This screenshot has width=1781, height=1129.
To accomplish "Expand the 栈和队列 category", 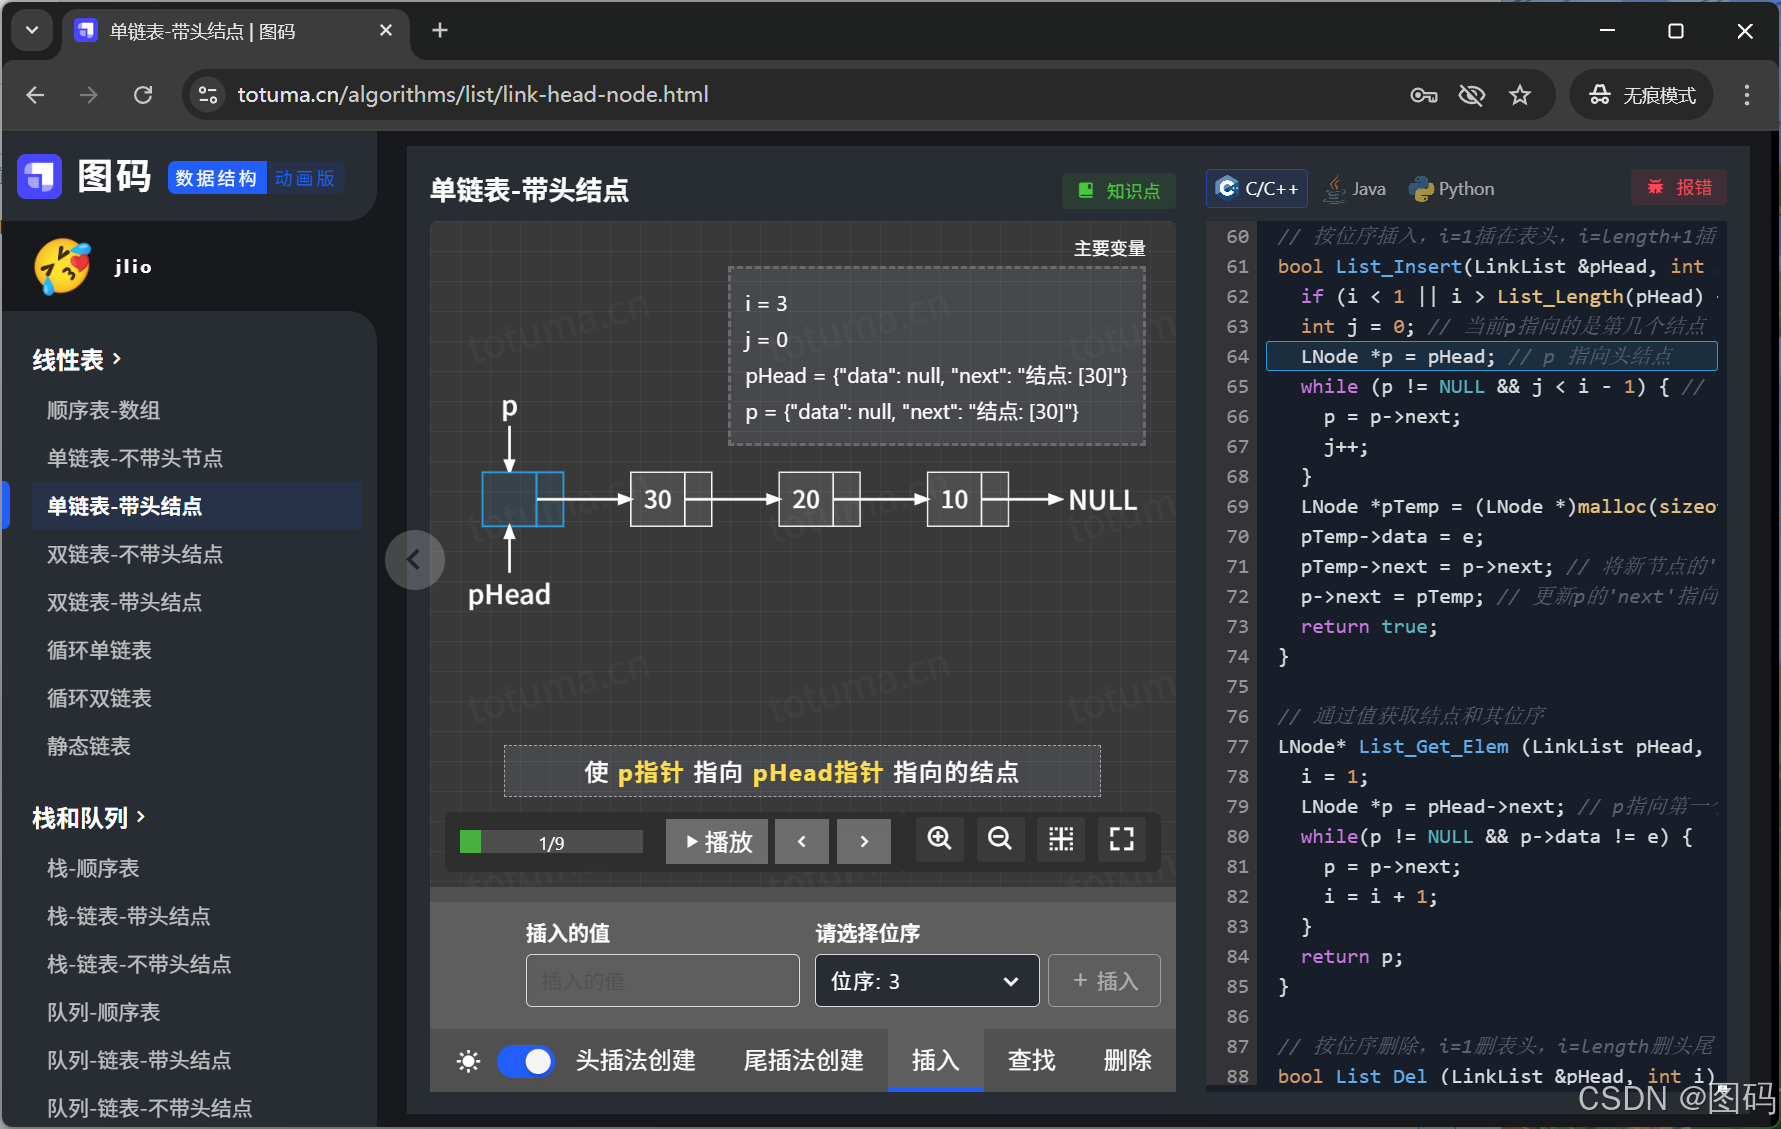I will 89,818.
